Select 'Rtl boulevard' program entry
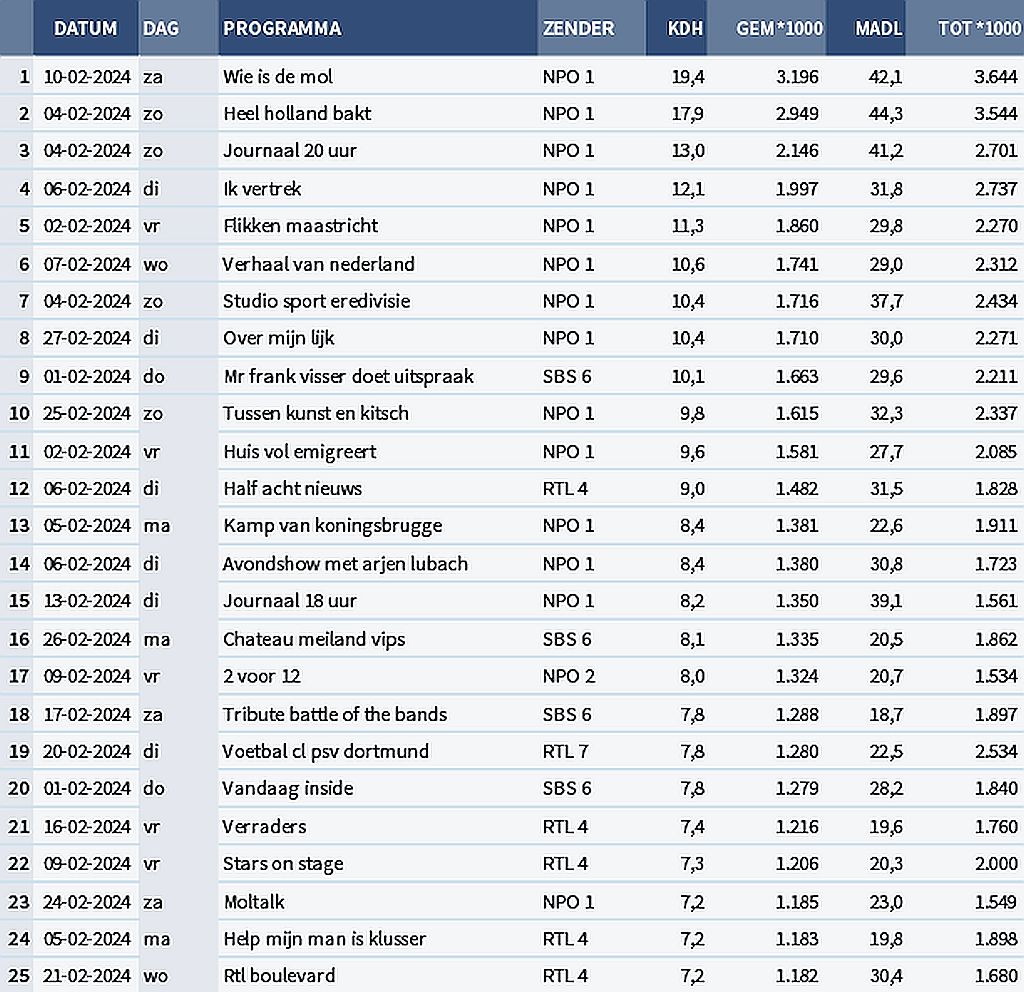1024x992 pixels. coord(280,976)
